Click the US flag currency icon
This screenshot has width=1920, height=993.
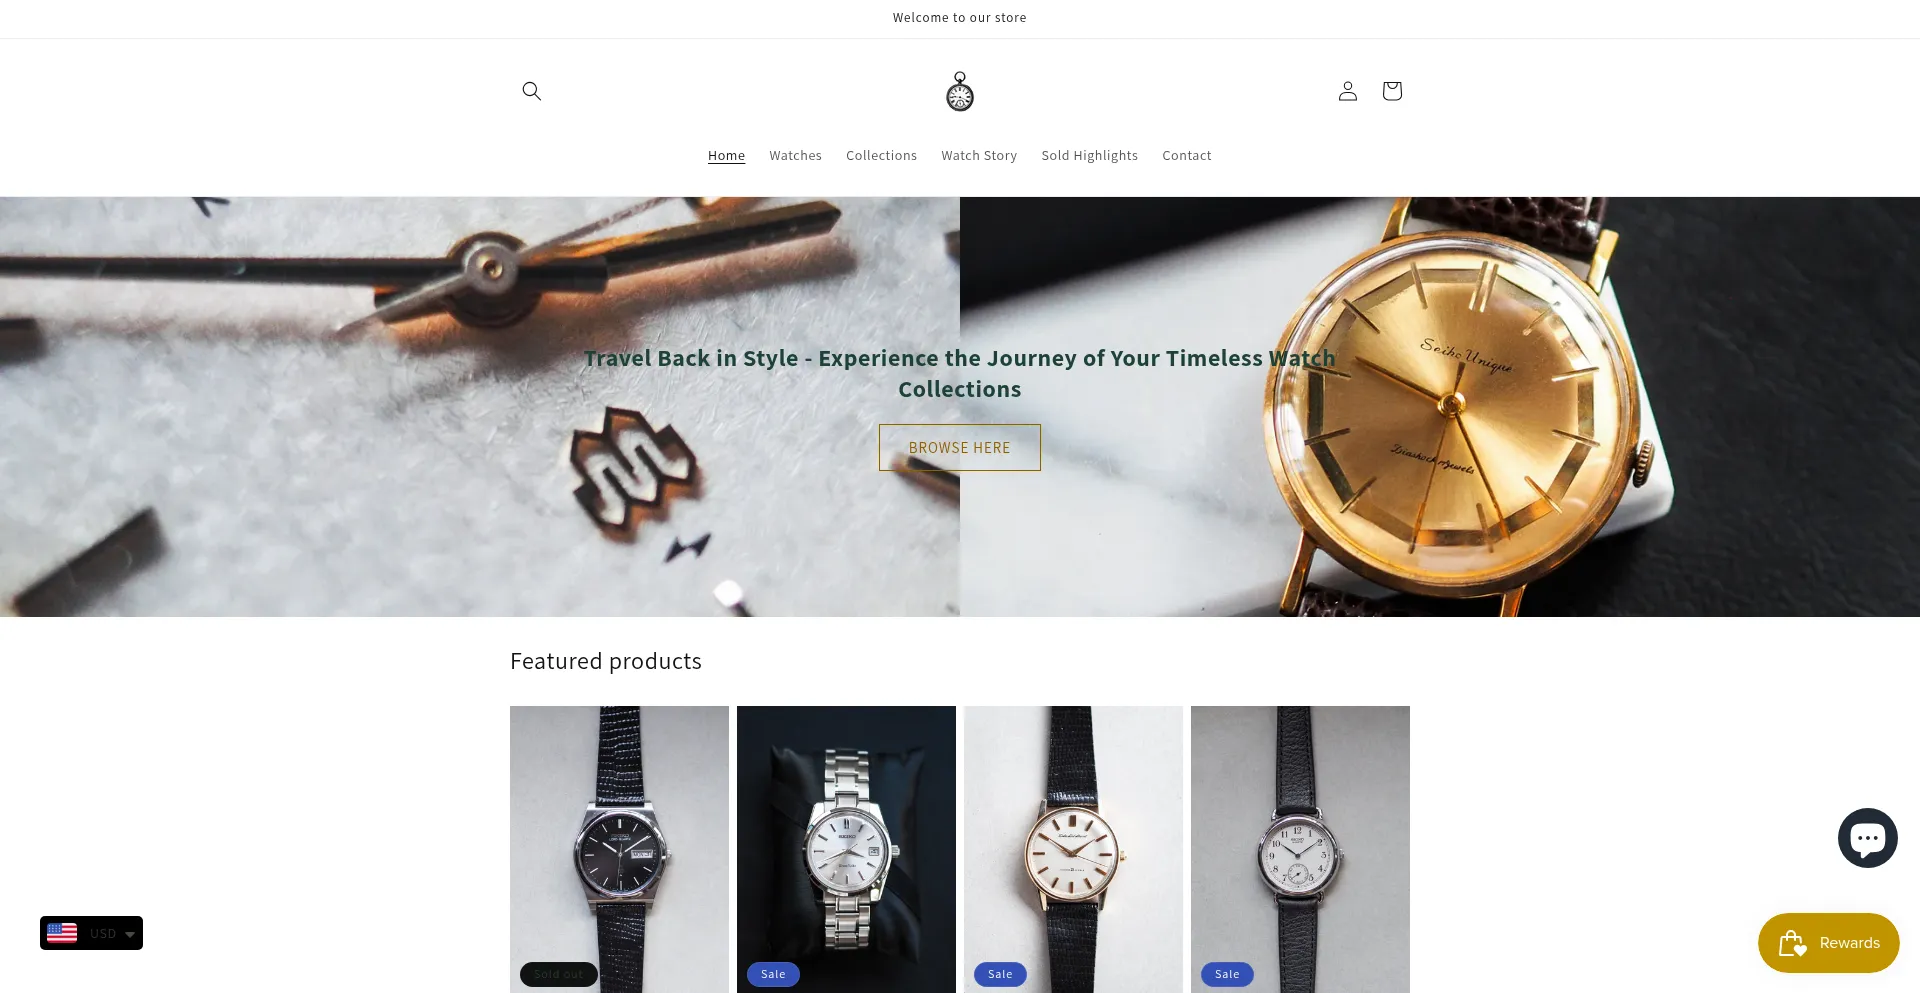point(62,933)
